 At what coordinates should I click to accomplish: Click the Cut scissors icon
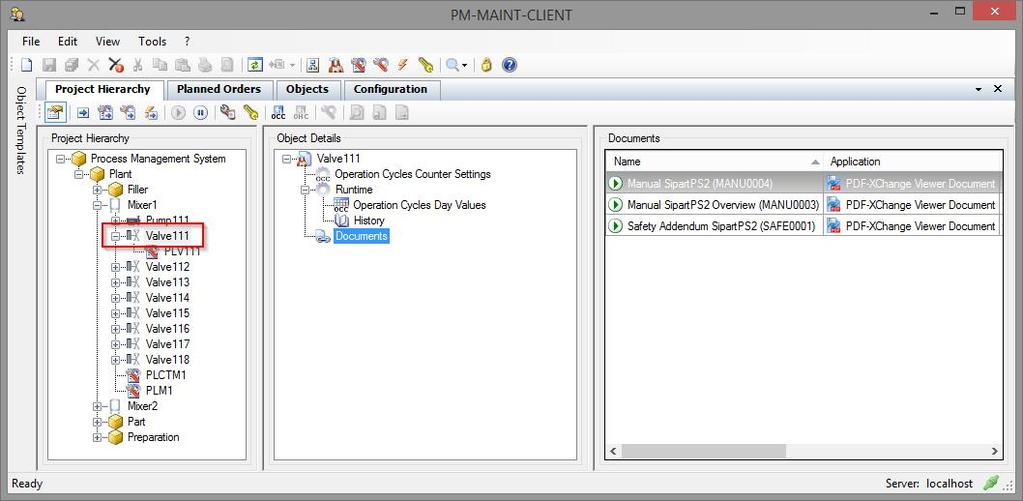(138, 65)
